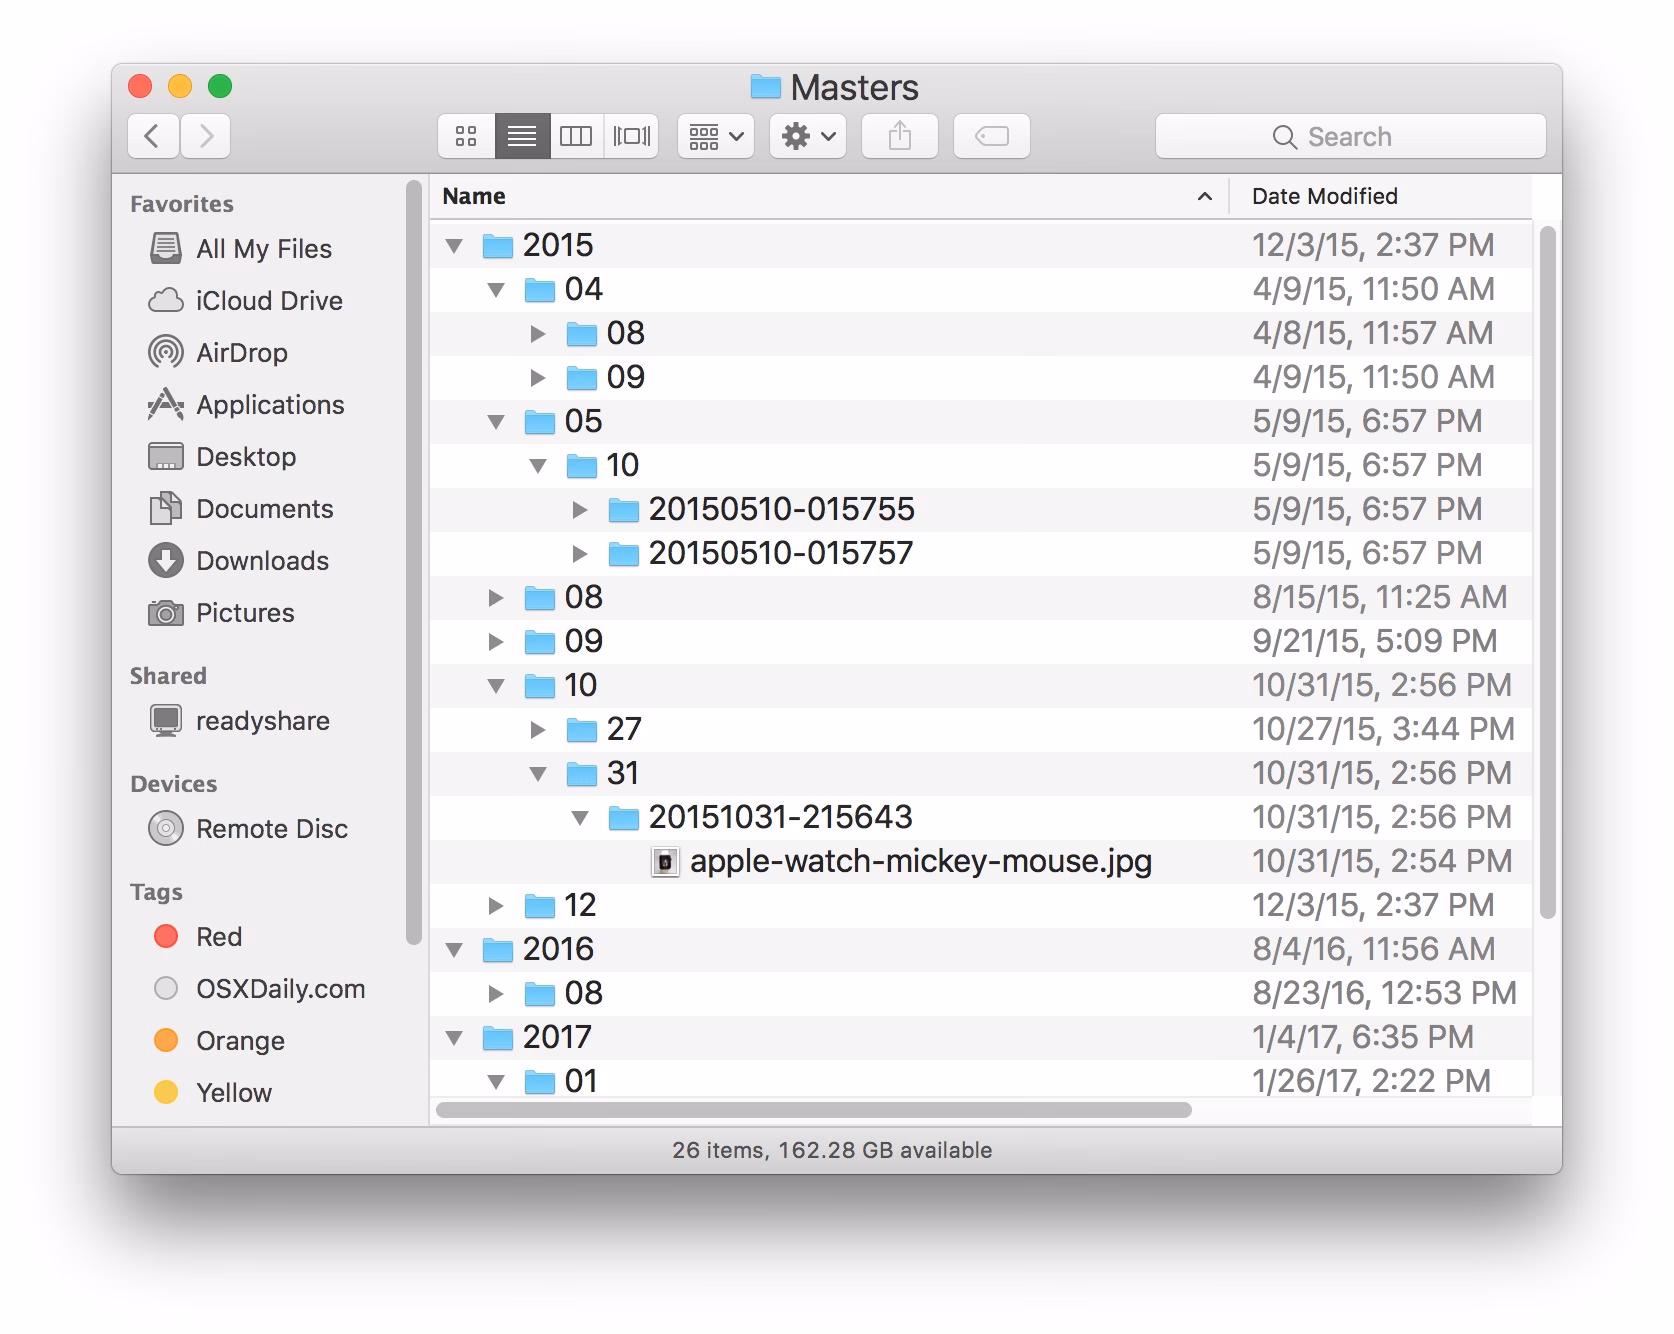Expand the 20150510-015755 folder
This screenshot has height=1334, width=1674.
581,509
